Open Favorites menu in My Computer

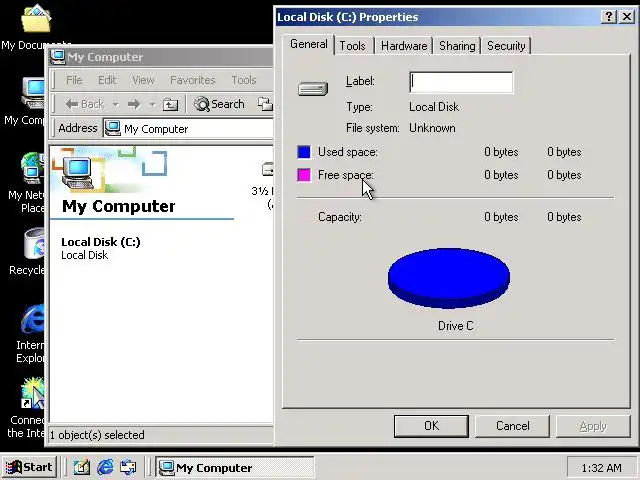coord(193,80)
